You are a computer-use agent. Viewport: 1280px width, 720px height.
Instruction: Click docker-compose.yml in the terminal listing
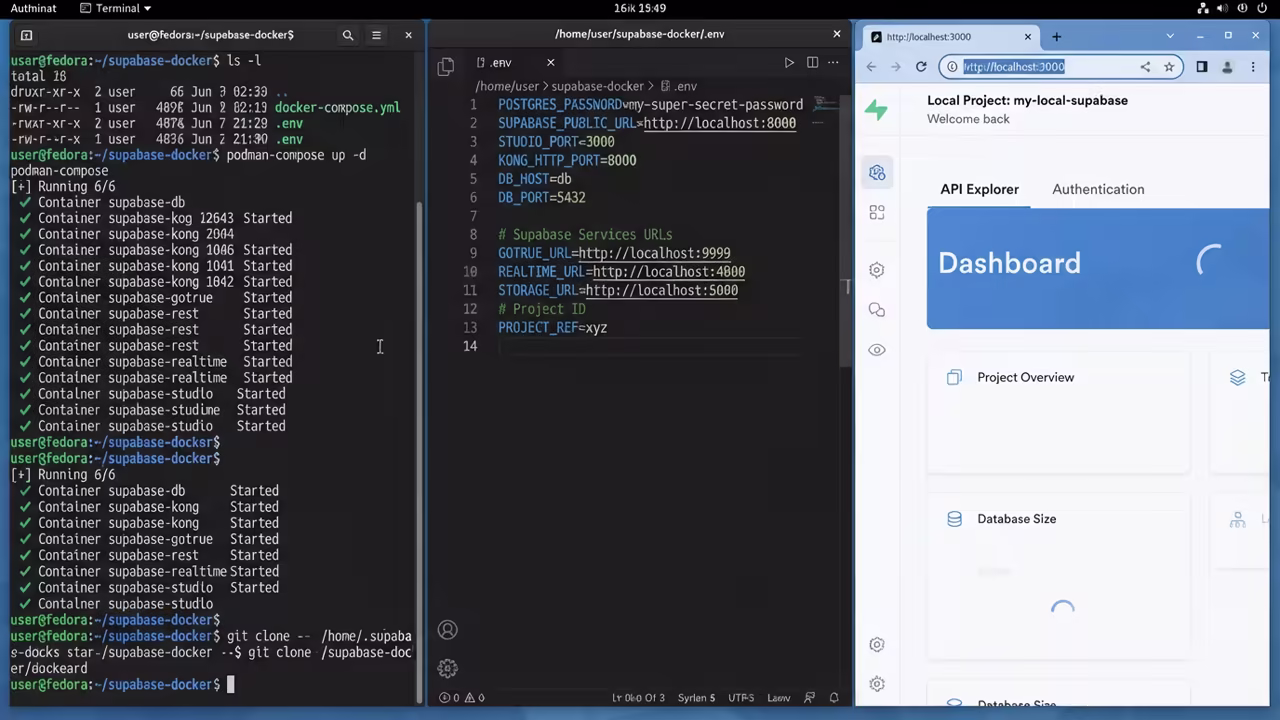point(337,107)
